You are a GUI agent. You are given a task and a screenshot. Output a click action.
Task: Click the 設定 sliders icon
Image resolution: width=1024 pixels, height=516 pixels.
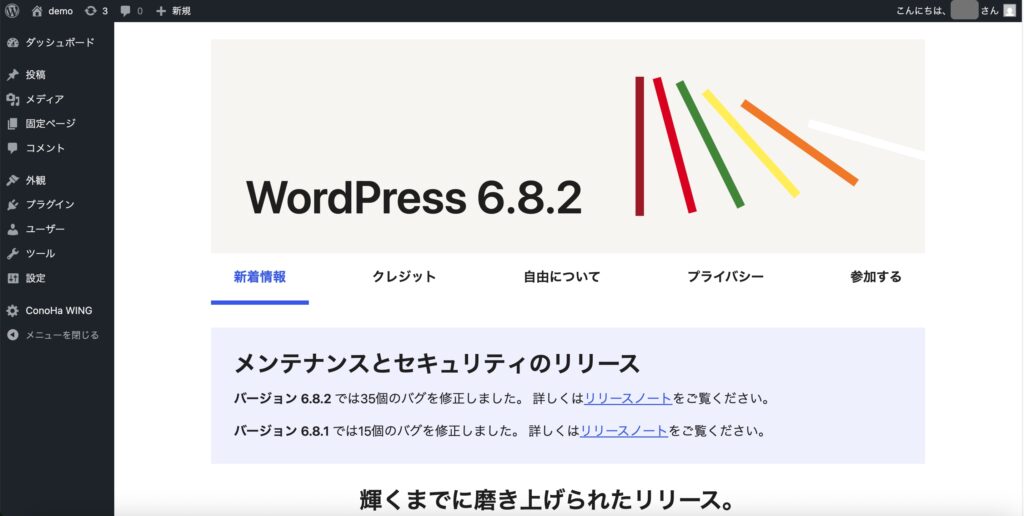coord(12,278)
